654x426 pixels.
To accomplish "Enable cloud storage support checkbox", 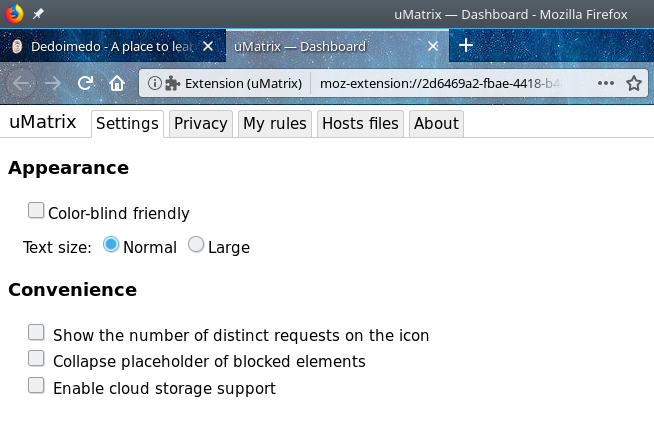I will [x=36, y=384].
